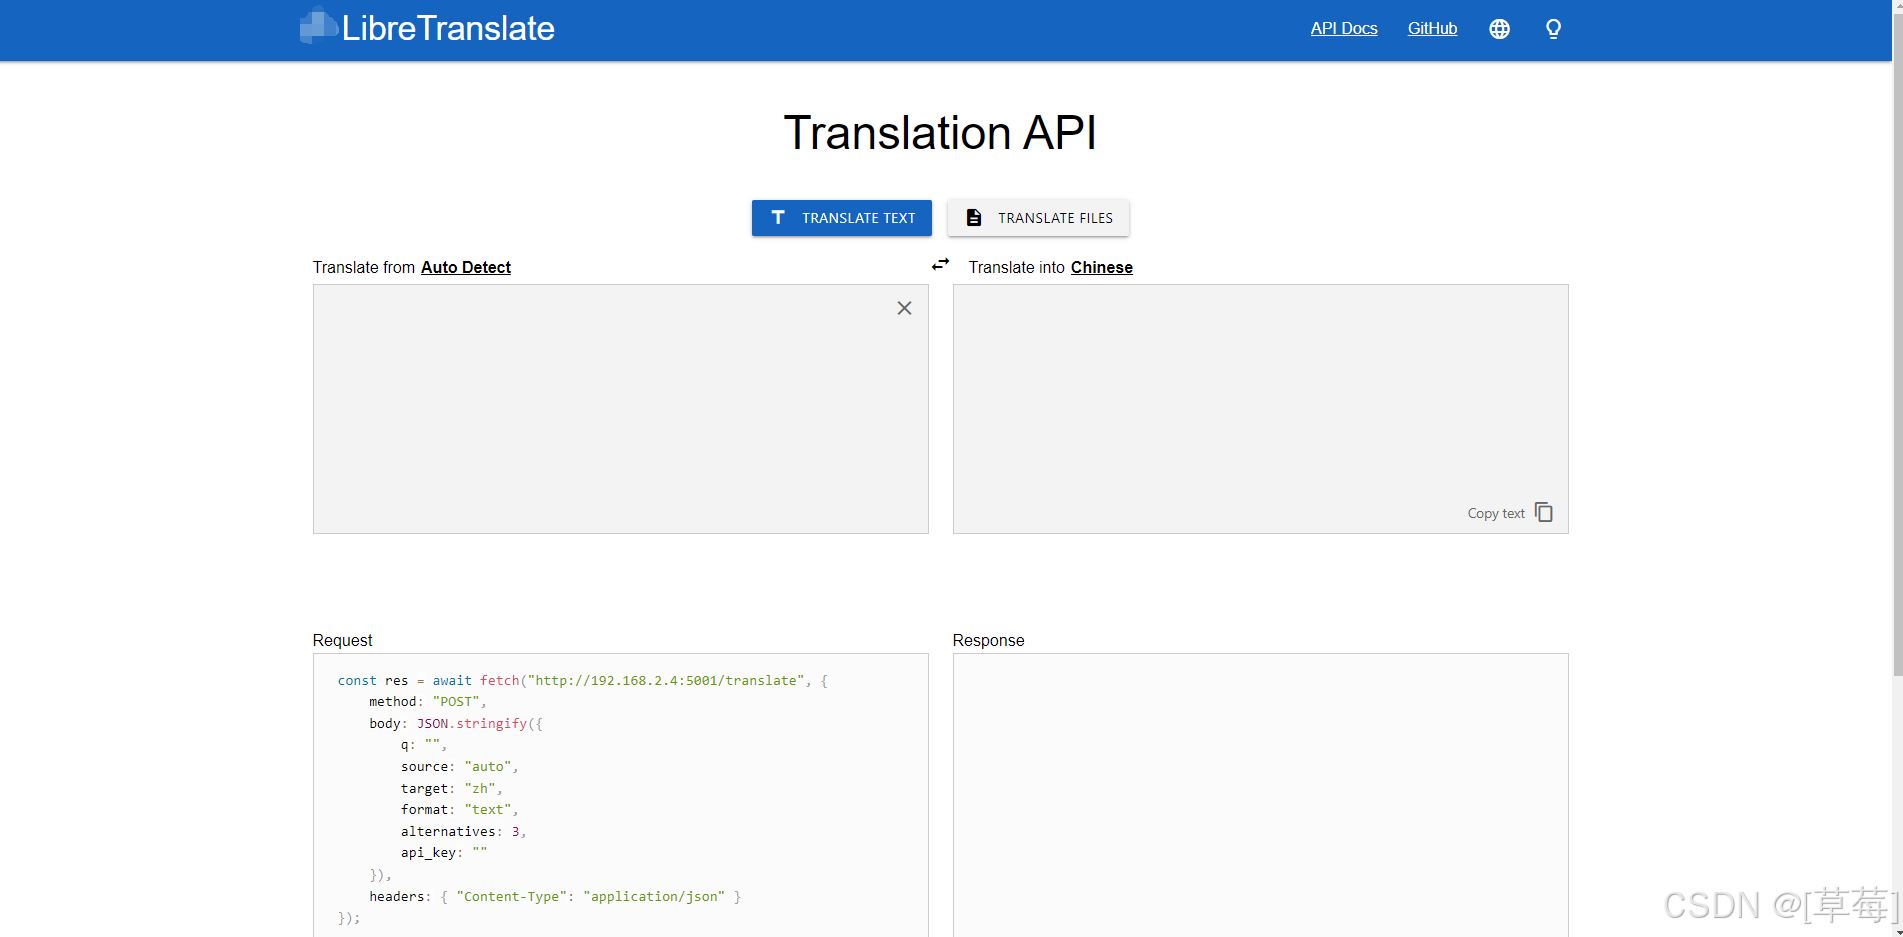1903x937 pixels.
Task: Select the Translate Text tab
Action: click(x=841, y=217)
